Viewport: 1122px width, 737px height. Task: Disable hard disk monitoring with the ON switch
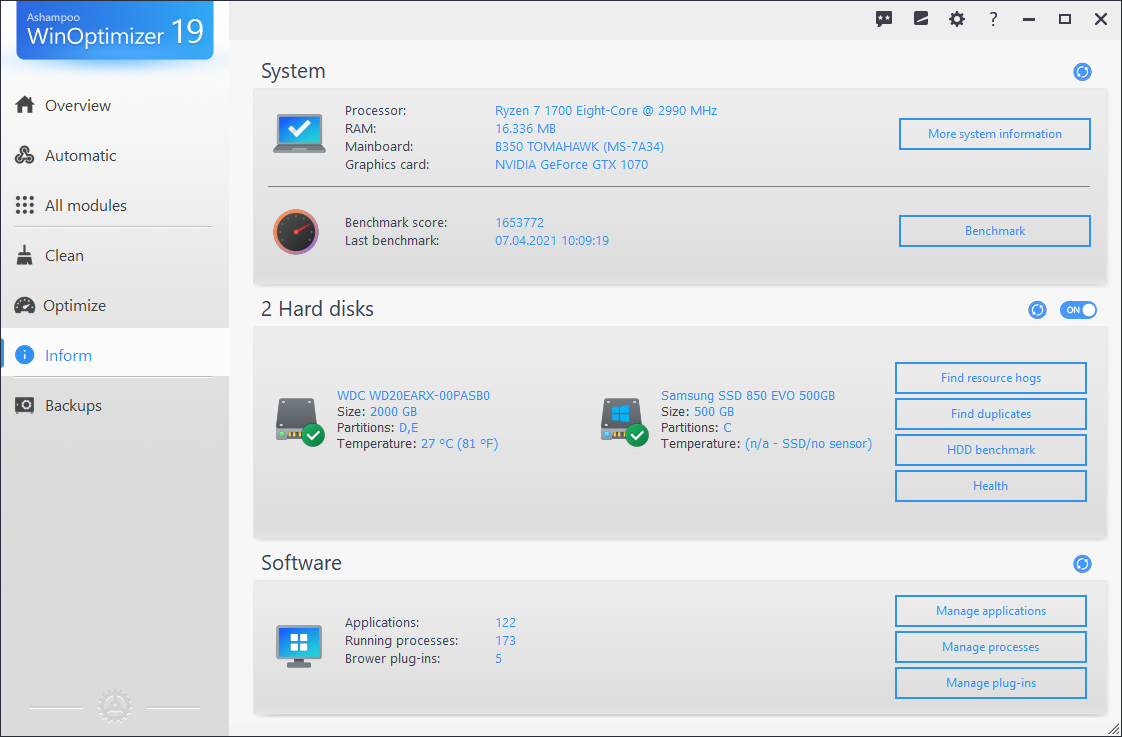[1078, 310]
